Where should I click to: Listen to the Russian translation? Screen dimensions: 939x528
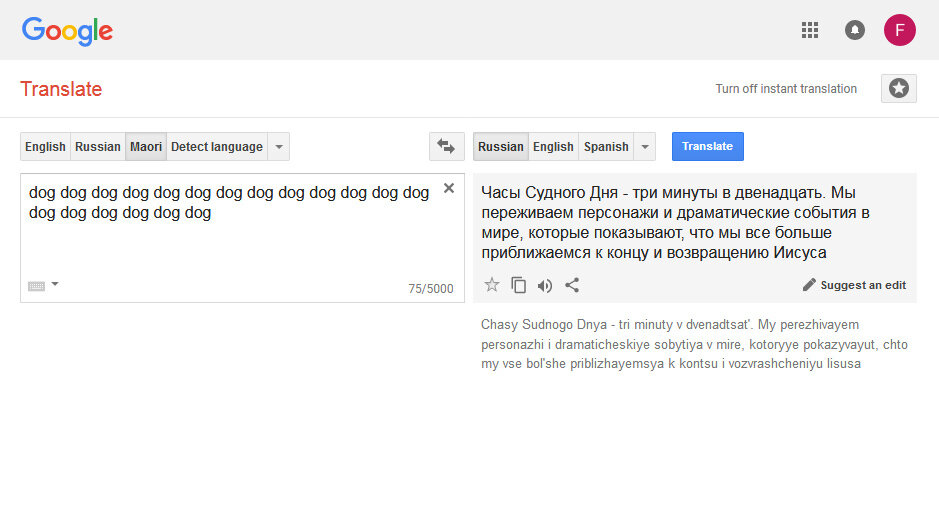pyautogui.click(x=544, y=286)
